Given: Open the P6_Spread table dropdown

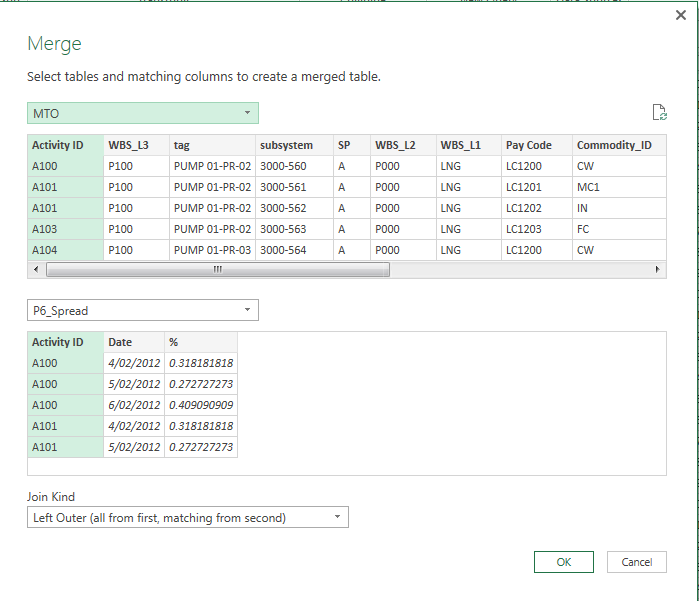Looking at the screenshot, I should click(x=142, y=311).
